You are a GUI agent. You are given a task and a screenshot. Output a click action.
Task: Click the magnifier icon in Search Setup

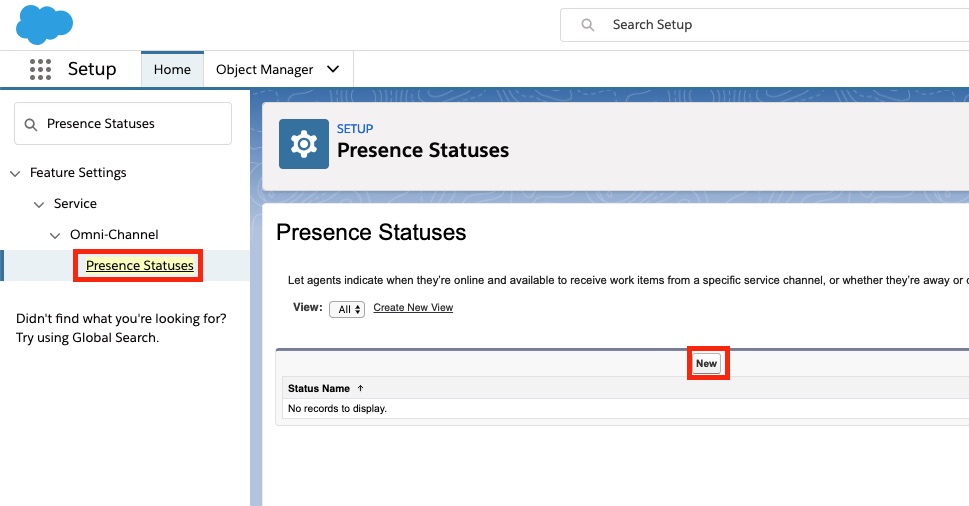587,25
